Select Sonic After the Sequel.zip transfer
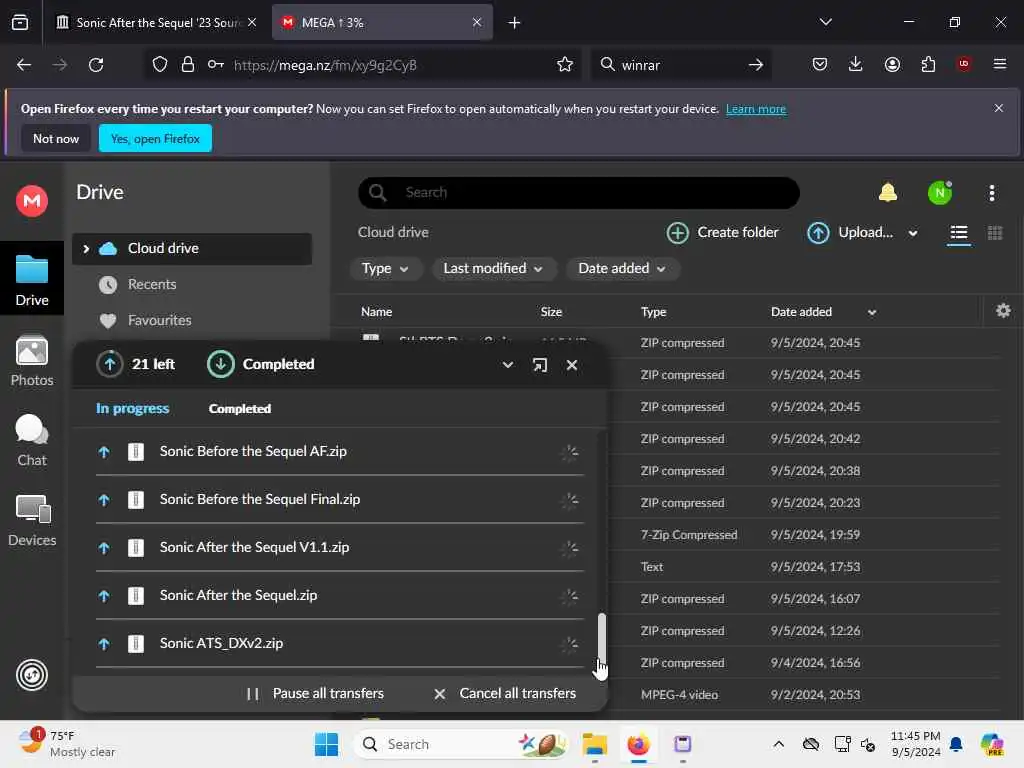The width and height of the screenshot is (1024, 768). pyautogui.click(x=340, y=596)
